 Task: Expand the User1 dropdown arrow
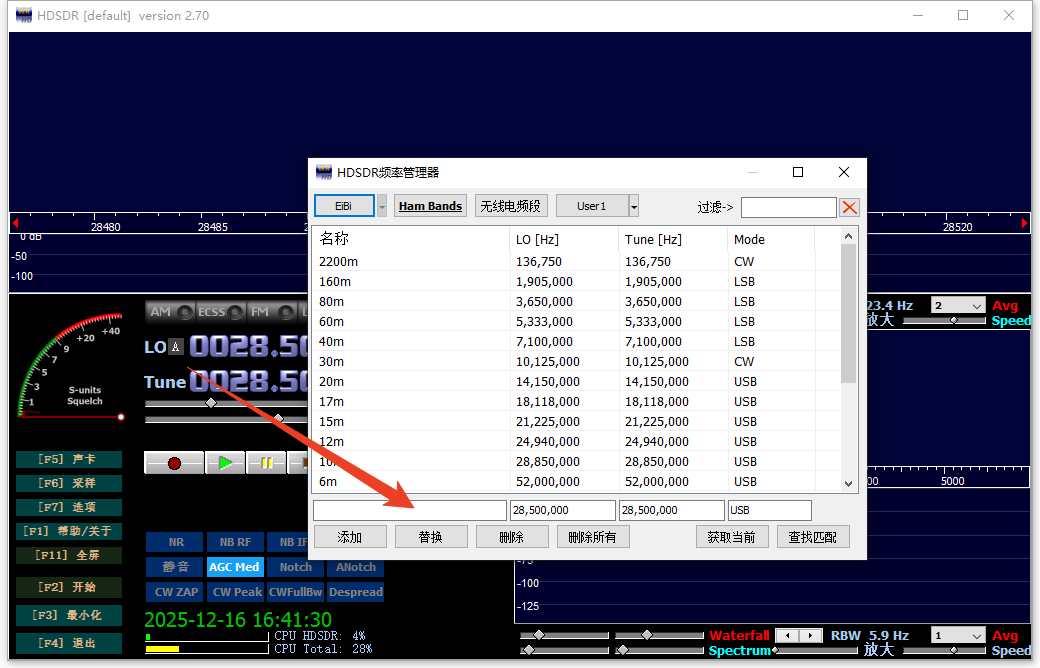point(634,206)
